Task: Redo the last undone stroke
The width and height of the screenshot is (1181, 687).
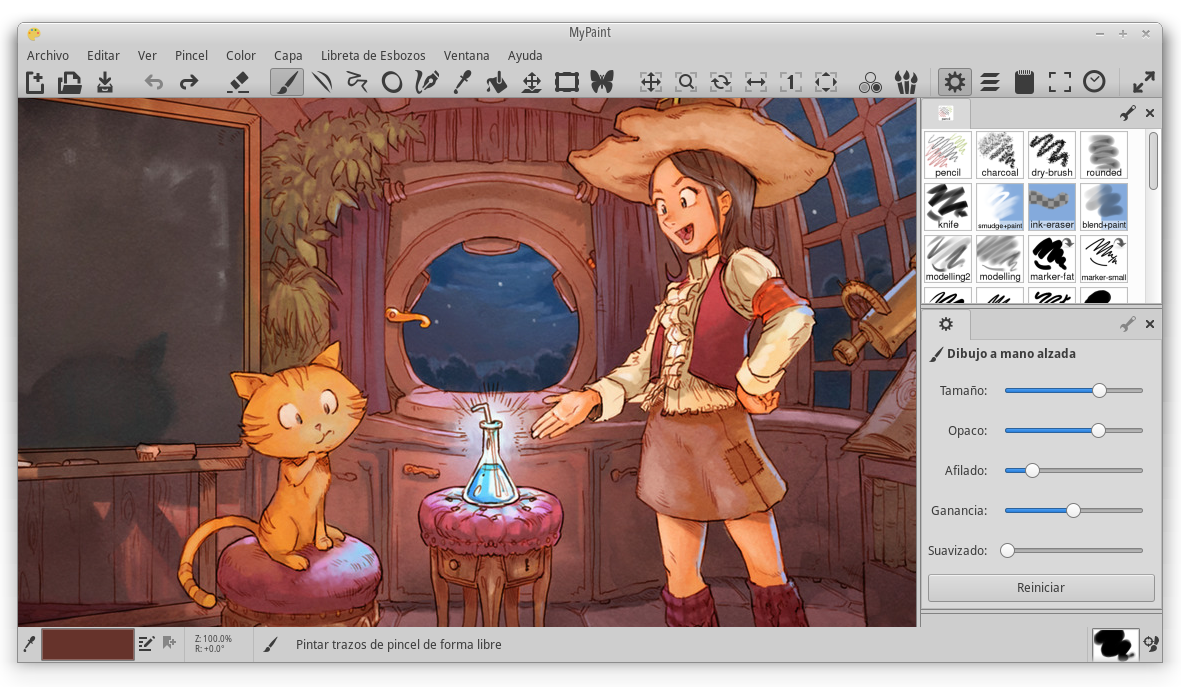Action: pyautogui.click(x=188, y=82)
